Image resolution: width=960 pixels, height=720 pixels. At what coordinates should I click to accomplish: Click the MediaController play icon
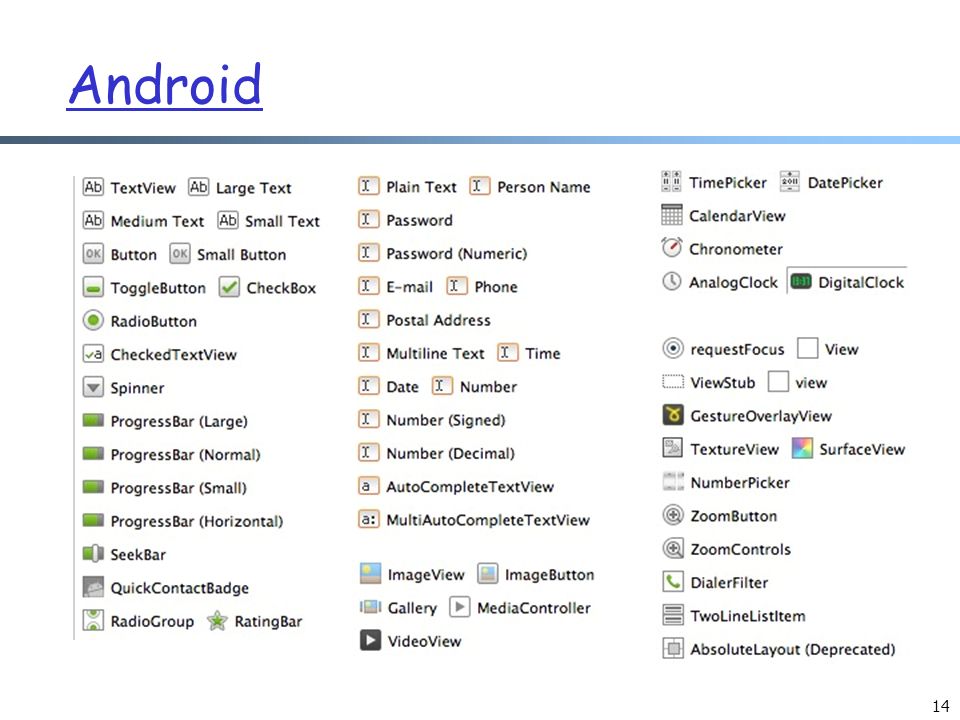[x=460, y=607]
